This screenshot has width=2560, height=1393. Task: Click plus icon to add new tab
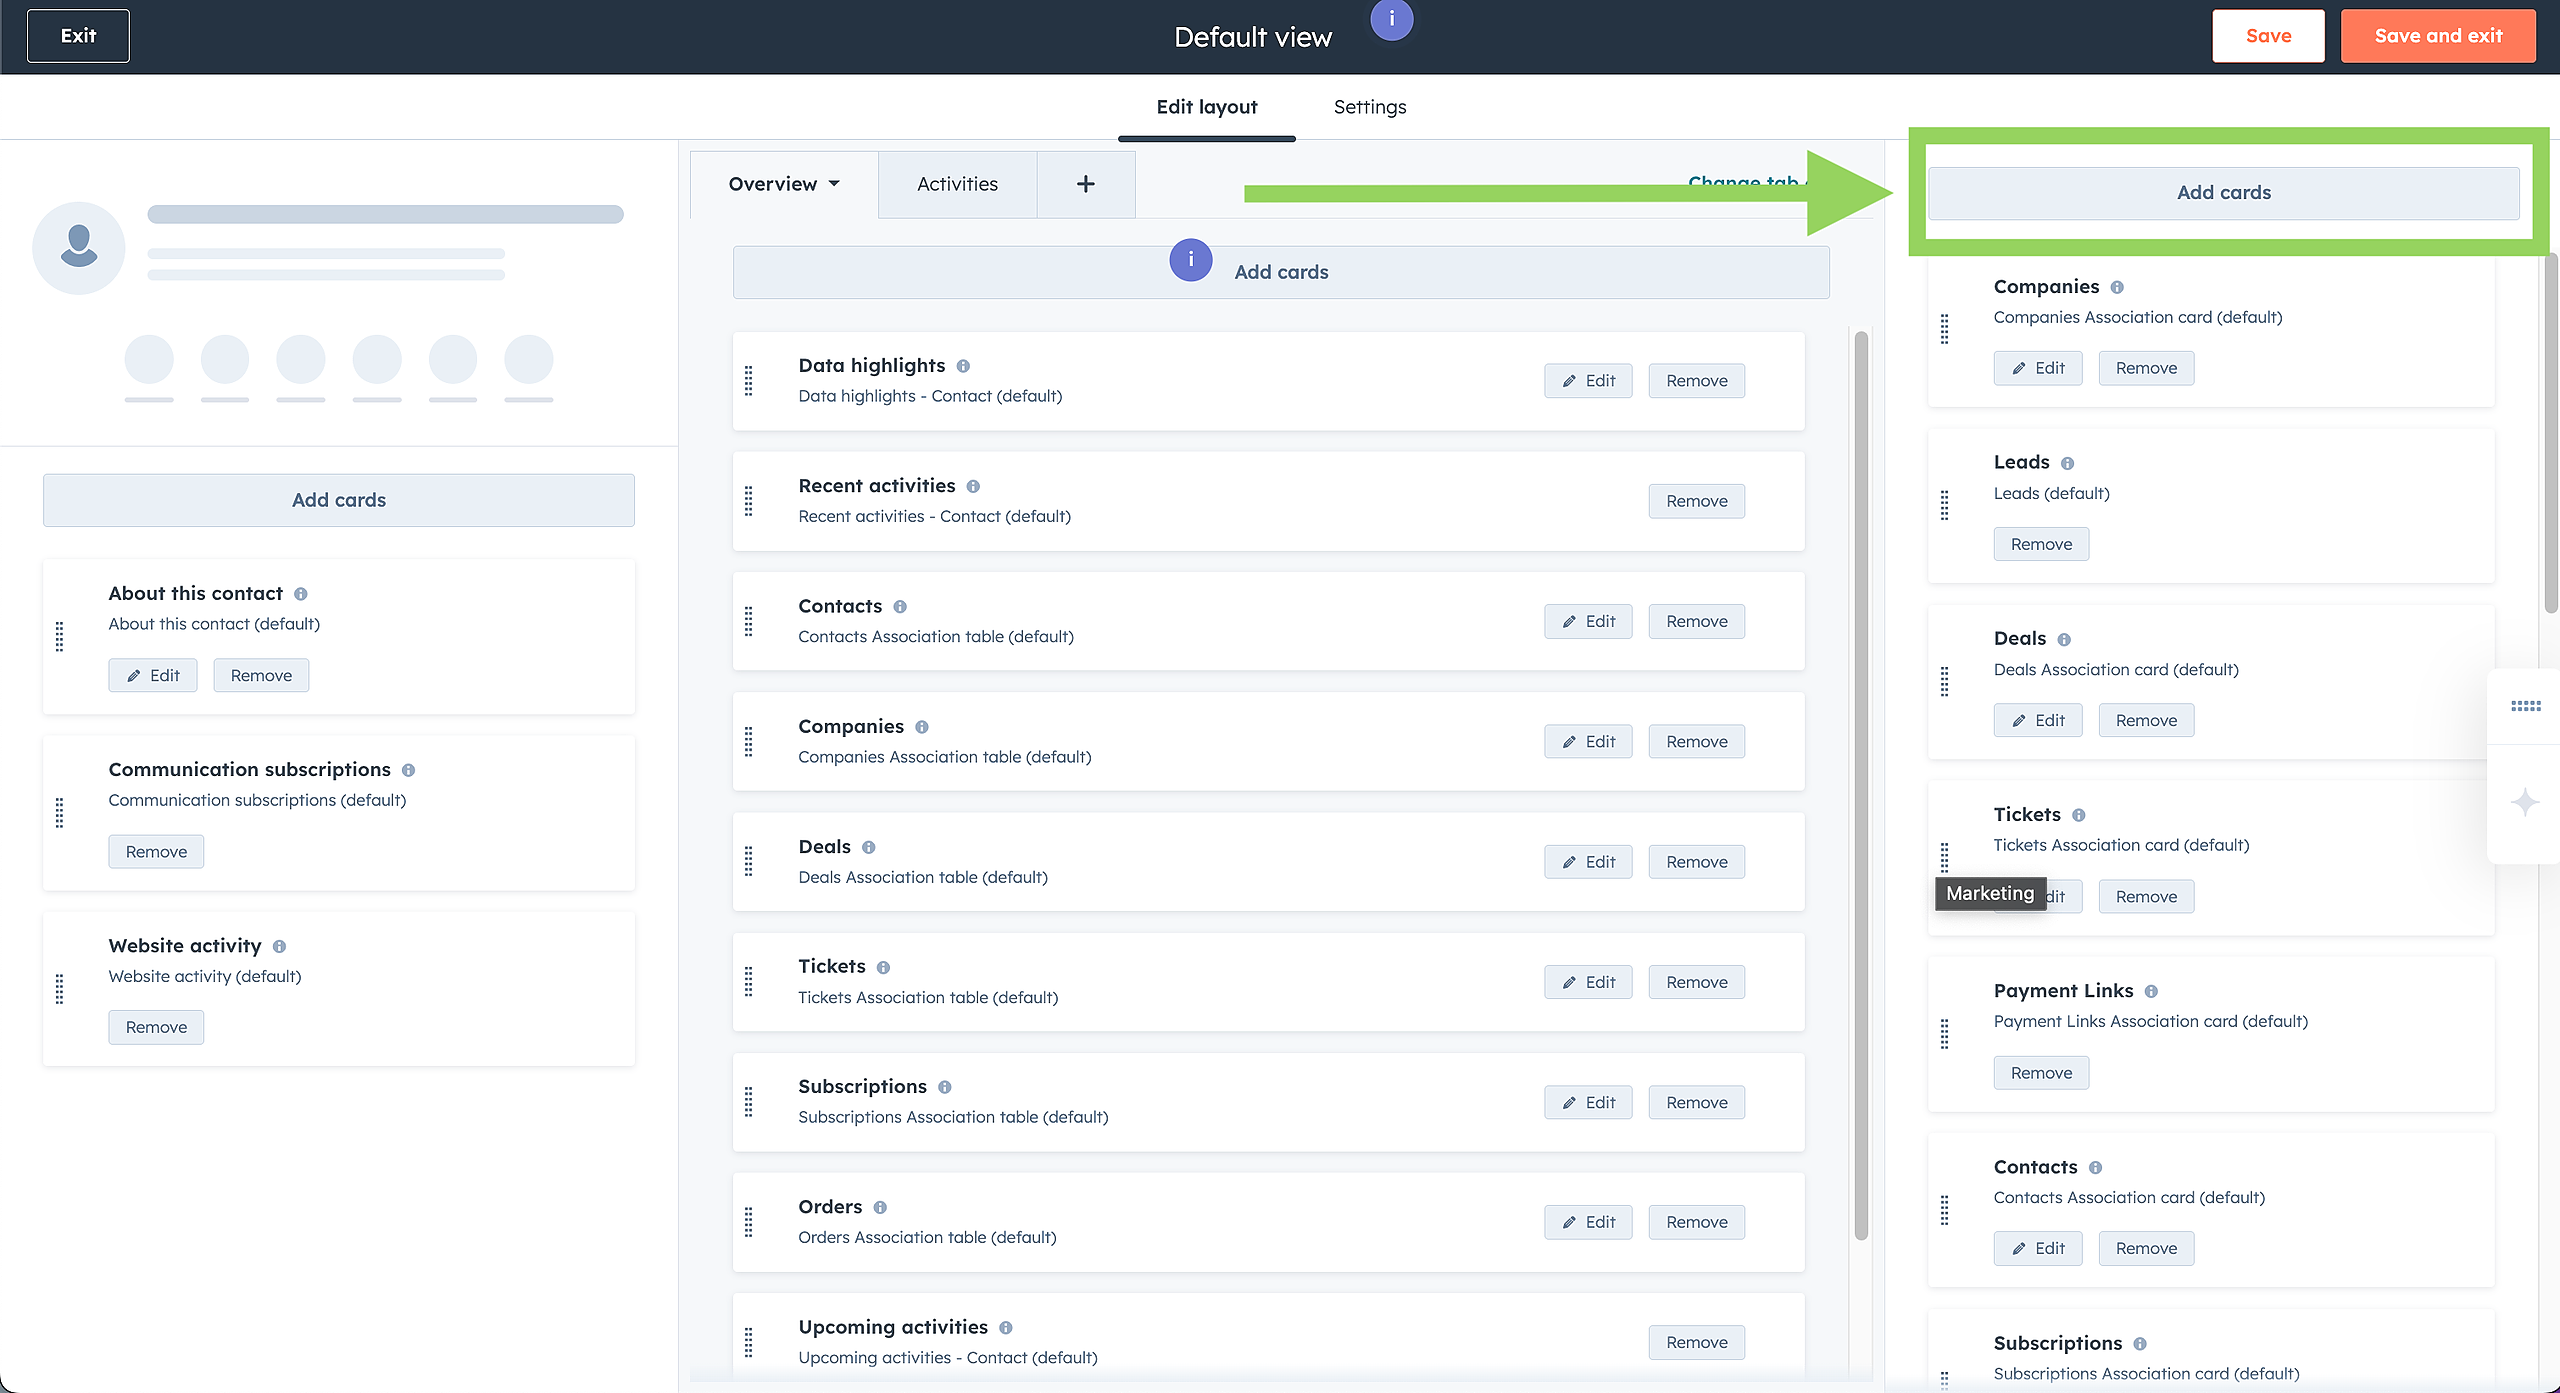click(x=1085, y=184)
